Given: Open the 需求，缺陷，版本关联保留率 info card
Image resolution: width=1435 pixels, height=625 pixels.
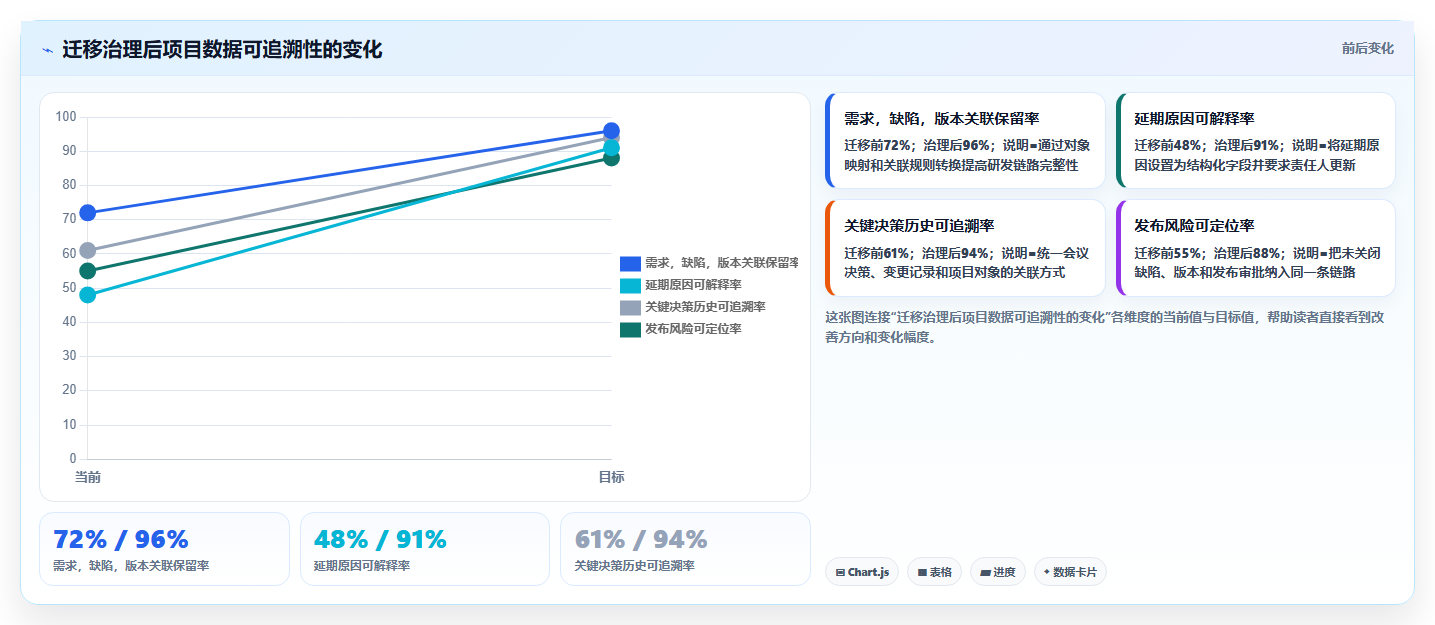Looking at the screenshot, I should point(966,141).
